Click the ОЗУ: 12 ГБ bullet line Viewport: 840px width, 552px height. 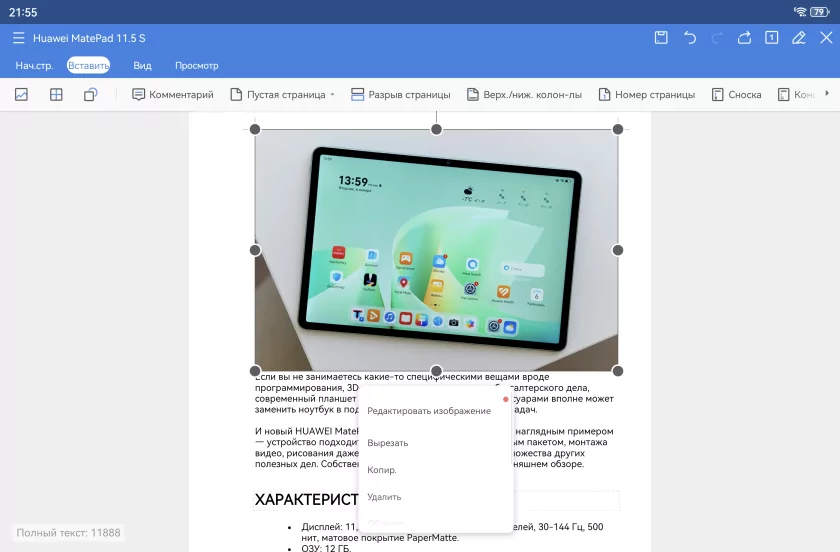pos(326,548)
